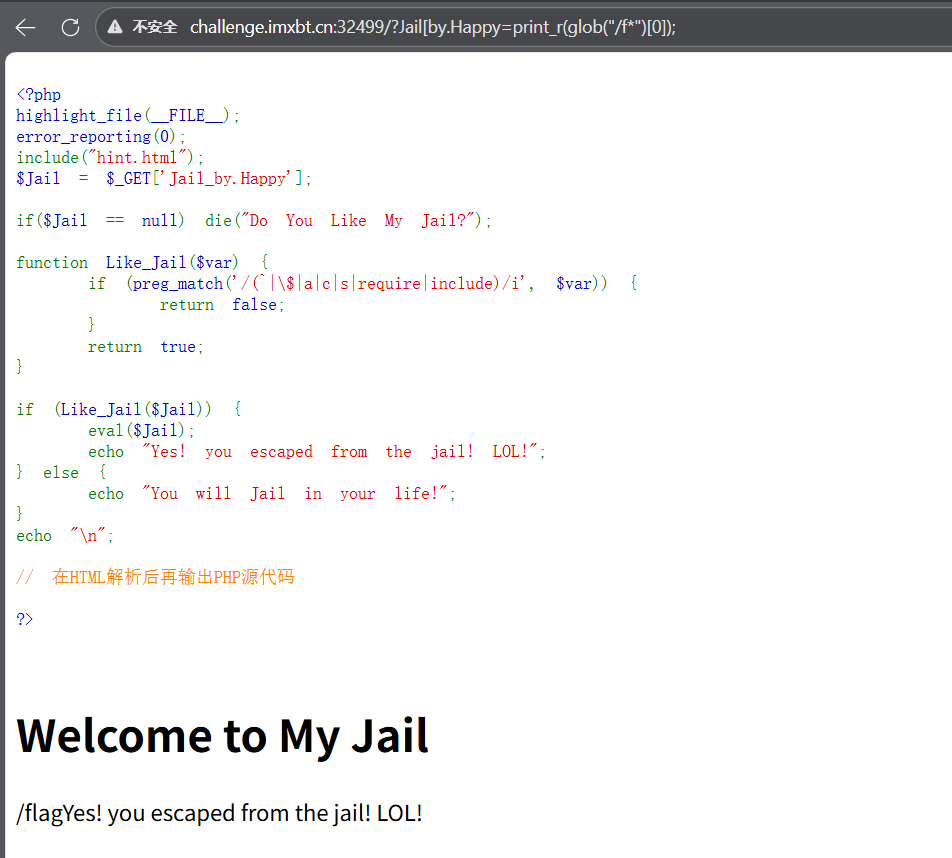952x858 pixels.
Task: Click the 'echo "\n";' line
Action: coord(65,536)
